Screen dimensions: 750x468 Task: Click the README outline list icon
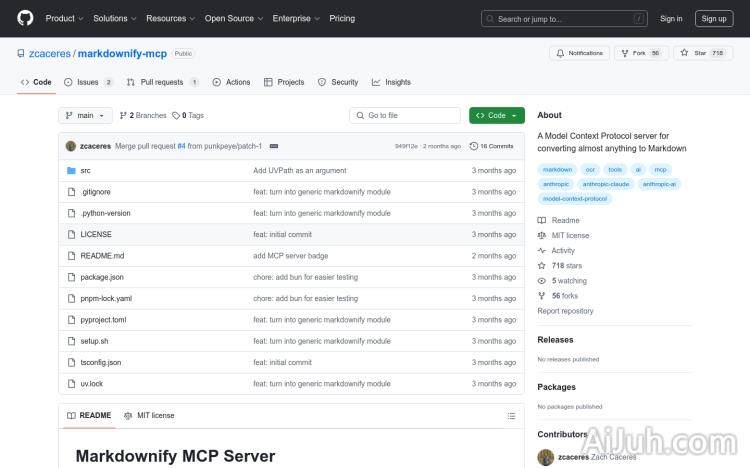(511, 415)
